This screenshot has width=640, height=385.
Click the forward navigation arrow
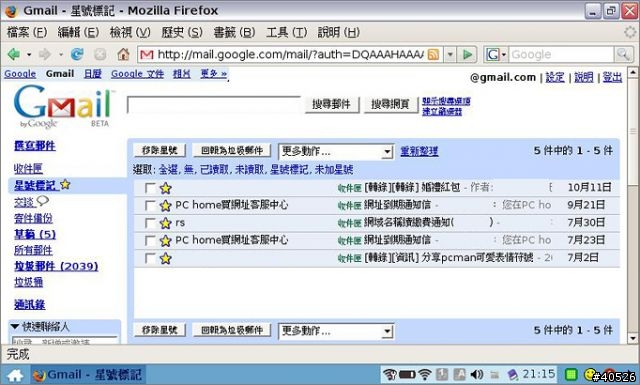click(x=44, y=54)
